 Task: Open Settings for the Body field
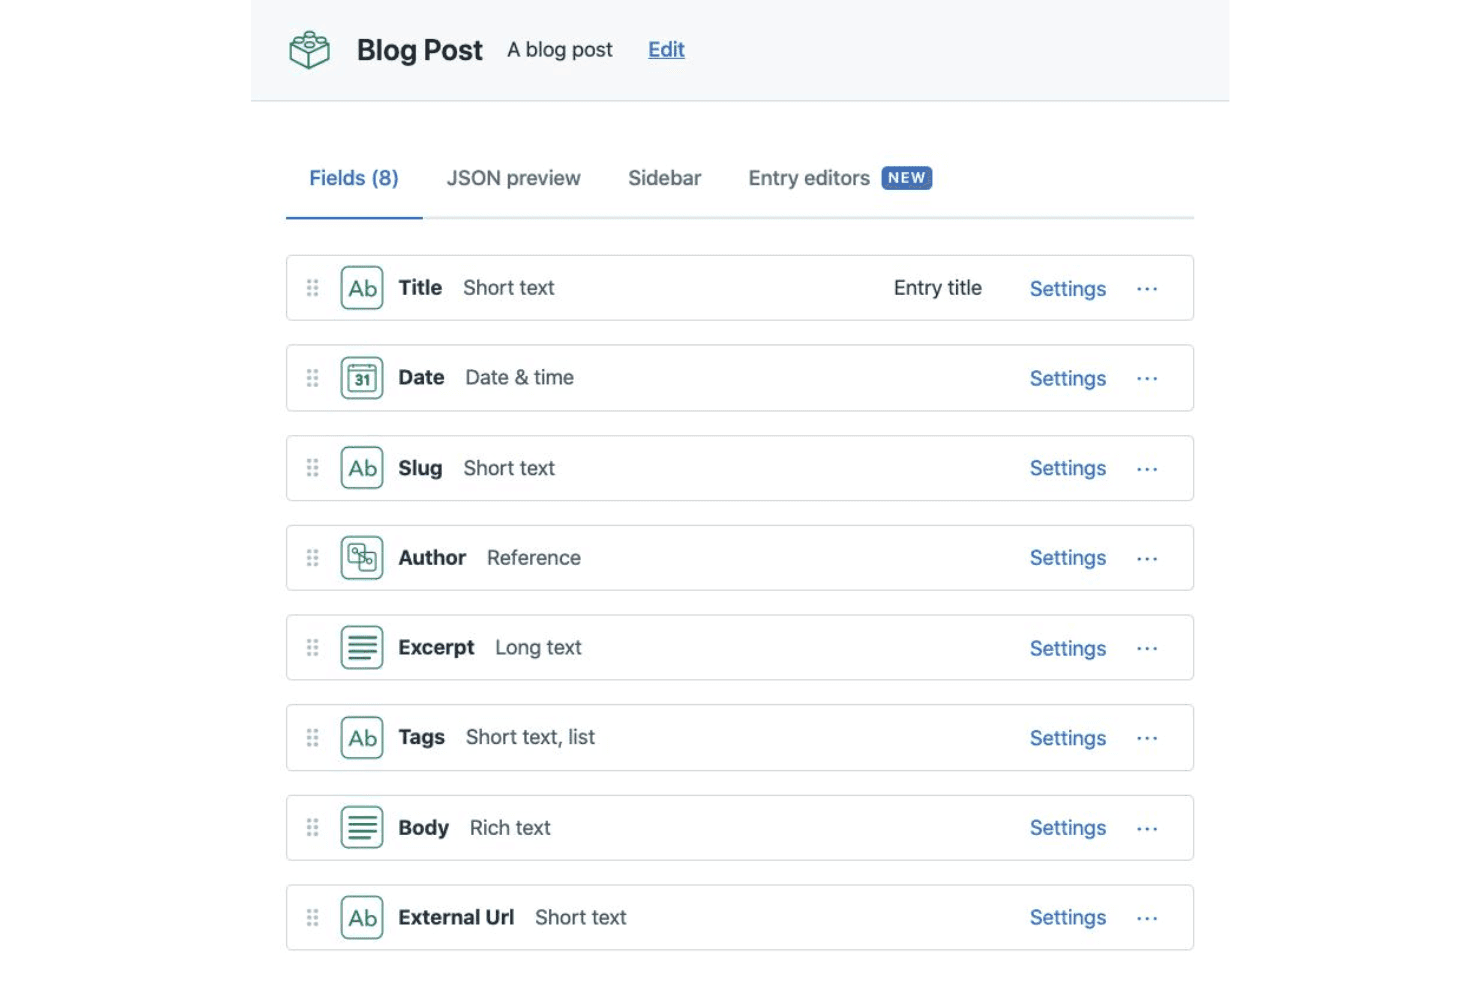point(1068,829)
